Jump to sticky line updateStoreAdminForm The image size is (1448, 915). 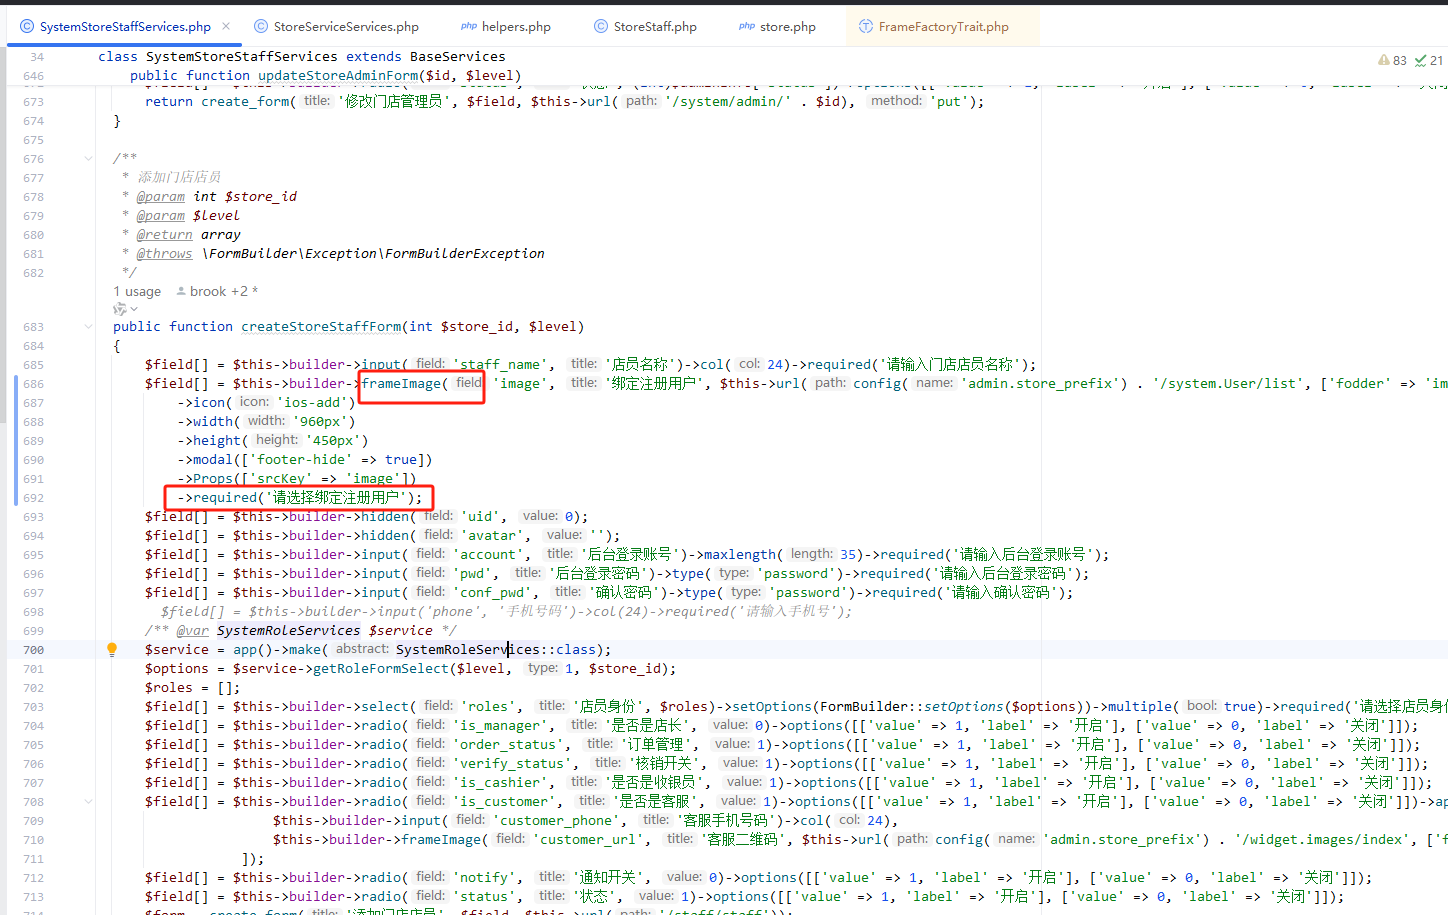pos(325,76)
